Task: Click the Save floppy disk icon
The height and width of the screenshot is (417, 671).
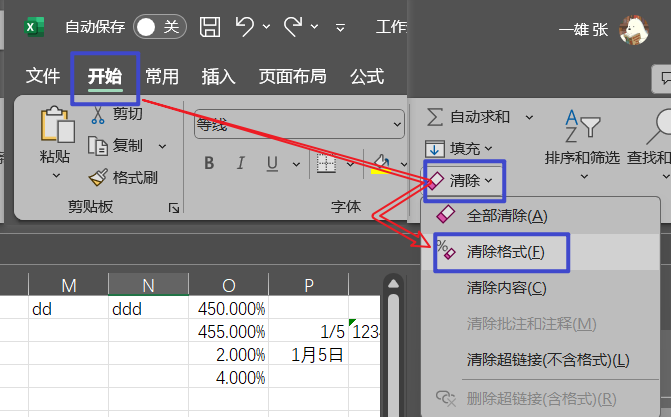Action: tap(210, 27)
